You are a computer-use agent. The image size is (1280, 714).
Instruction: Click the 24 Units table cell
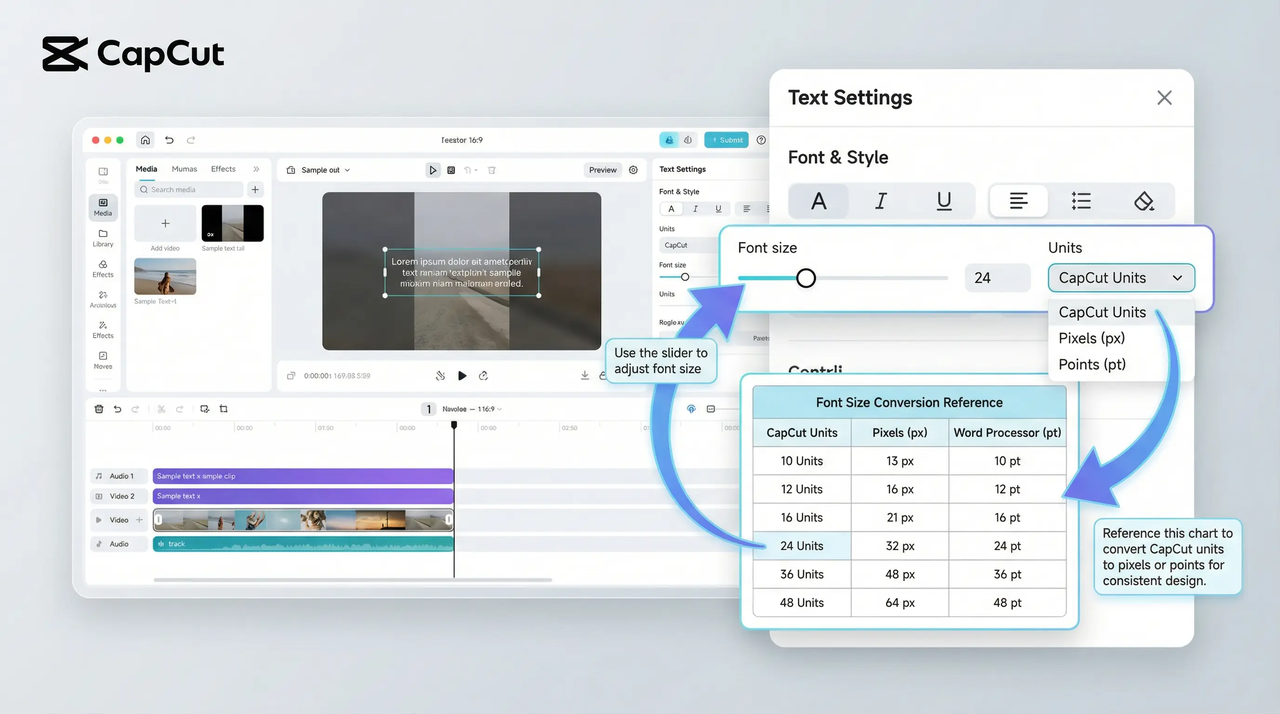(802, 546)
